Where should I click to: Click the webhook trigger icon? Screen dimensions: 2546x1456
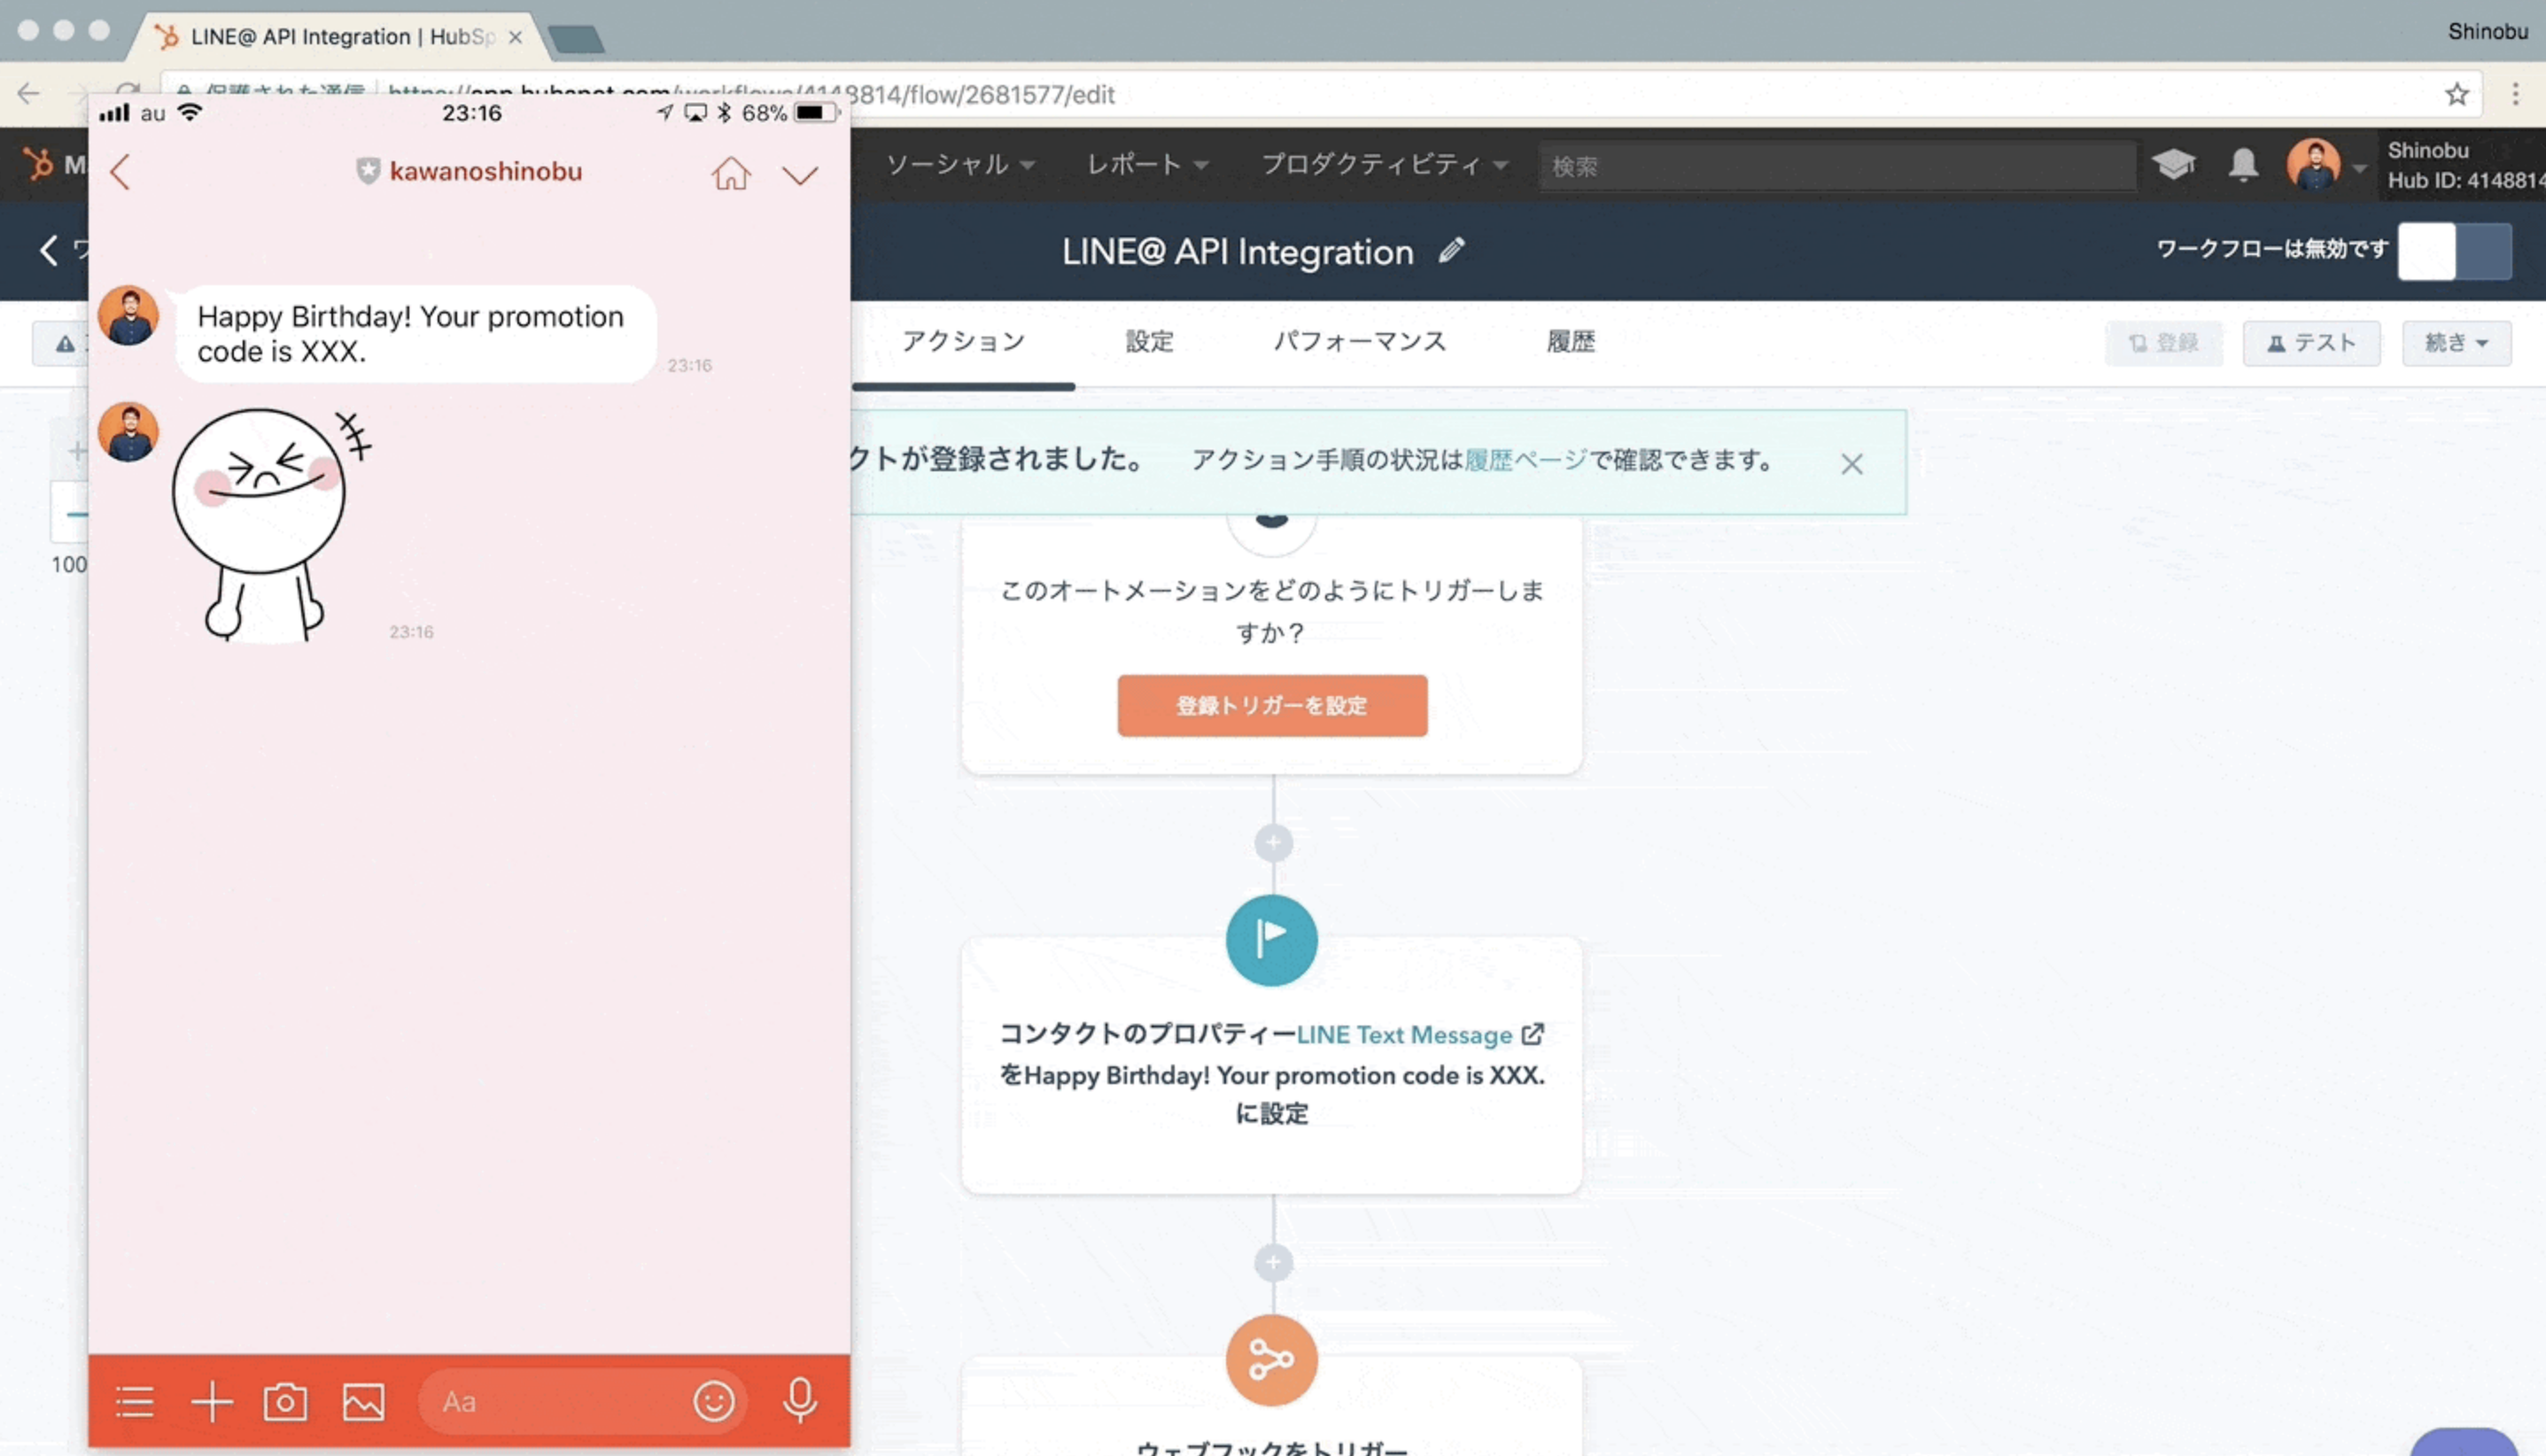[x=1269, y=1358]
